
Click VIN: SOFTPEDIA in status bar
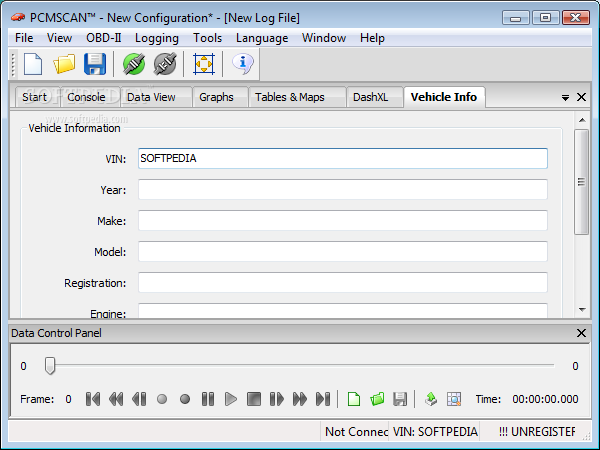tap(435, 432)
